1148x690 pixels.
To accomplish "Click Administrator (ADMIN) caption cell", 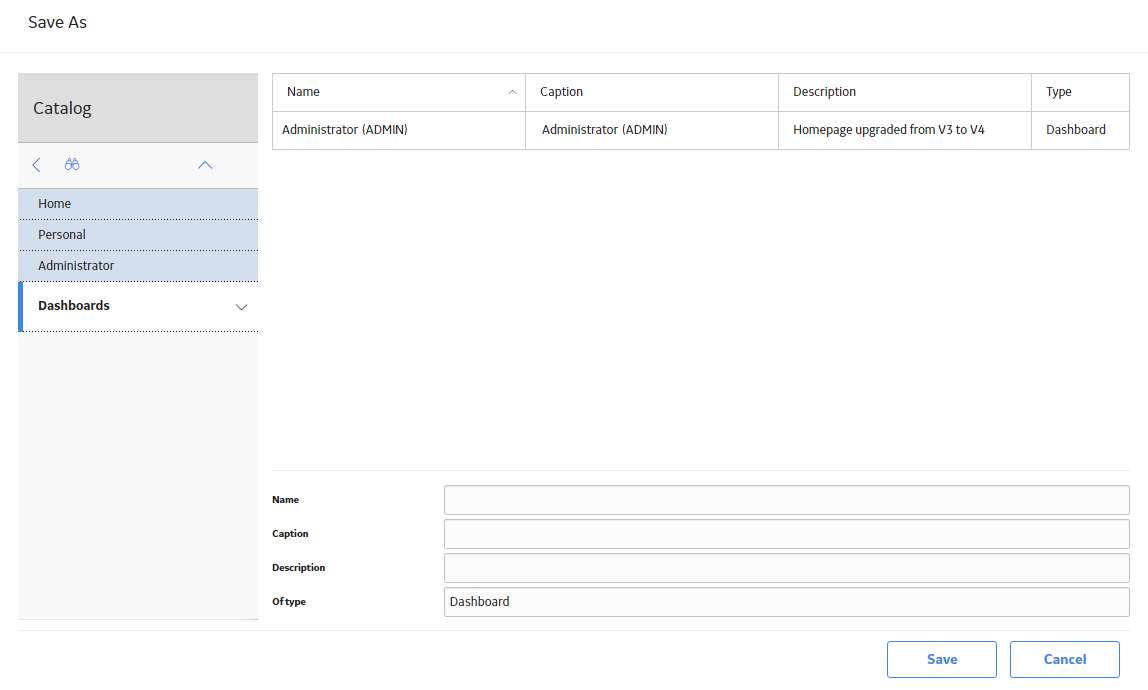I will [x=652, y=130].
